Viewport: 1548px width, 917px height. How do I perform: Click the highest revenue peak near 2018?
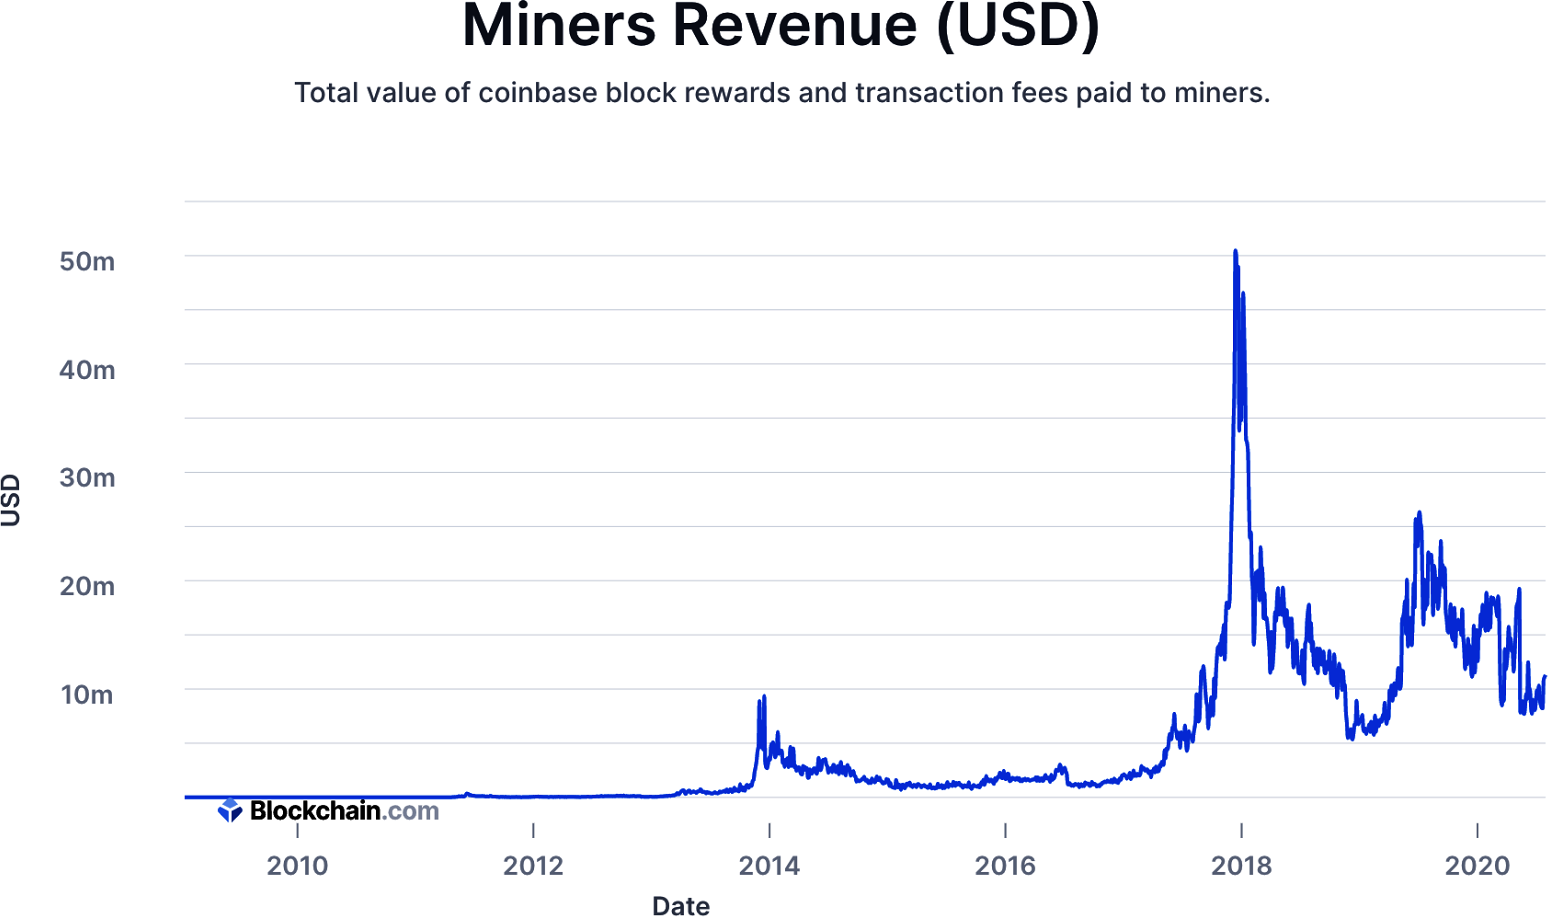pyautogui.click(x=1236, y=252)
